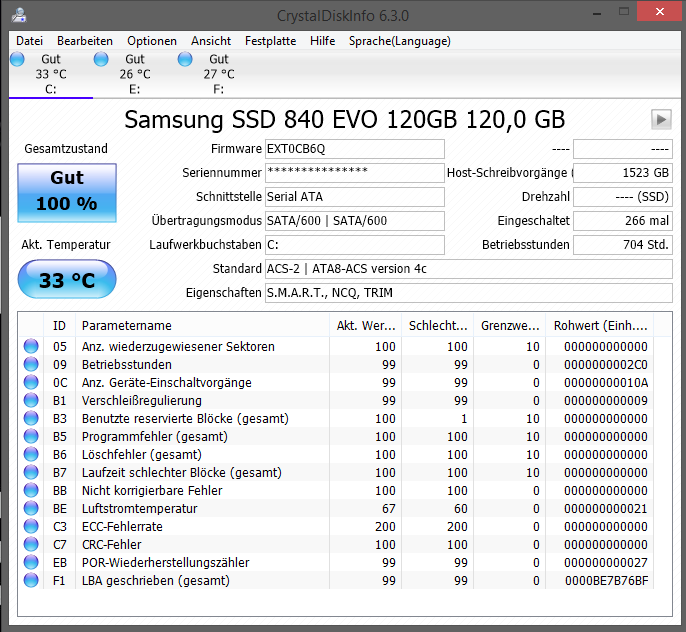Screen dimensions: 686x632
Task: Click status orb for BB Nicht korrigierbare Fehler
Action: [31, 490]
